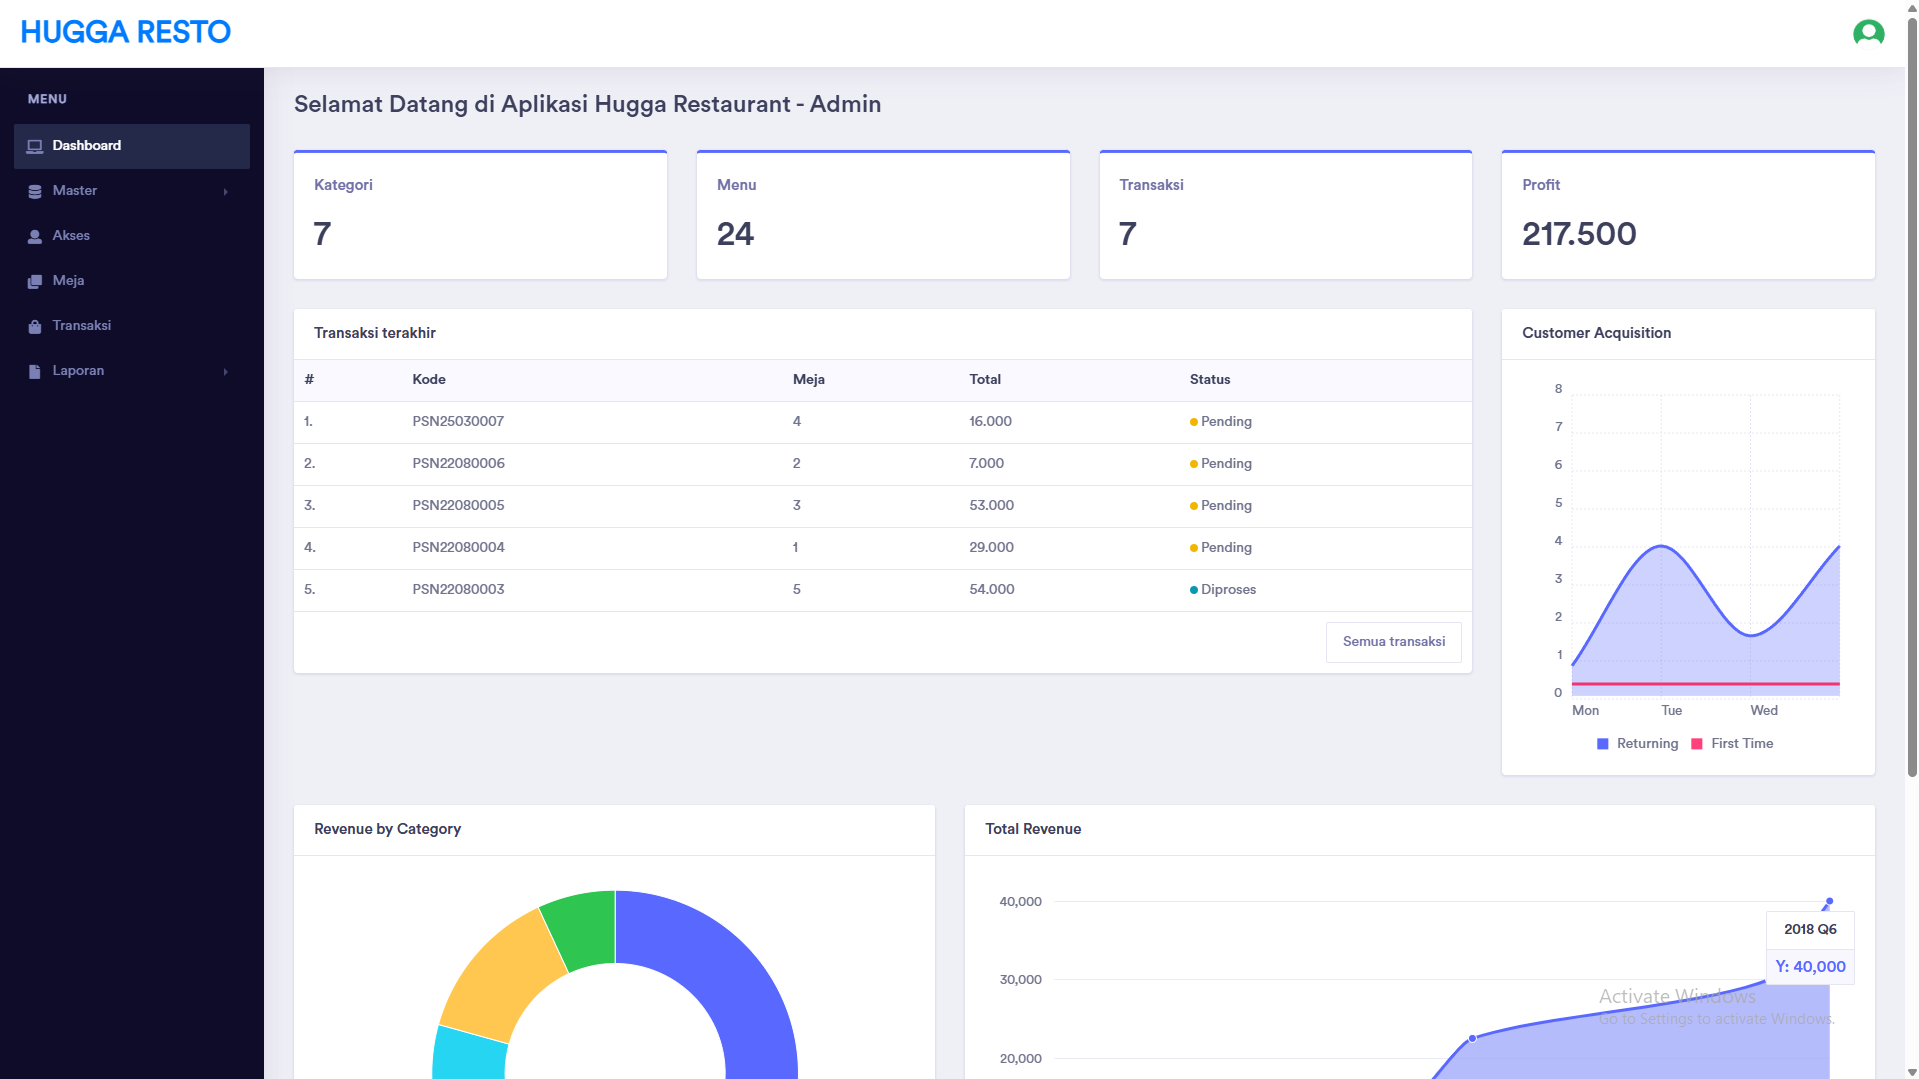Click the revenue chart data point near 2018 Q6

tap(1829, 902)
